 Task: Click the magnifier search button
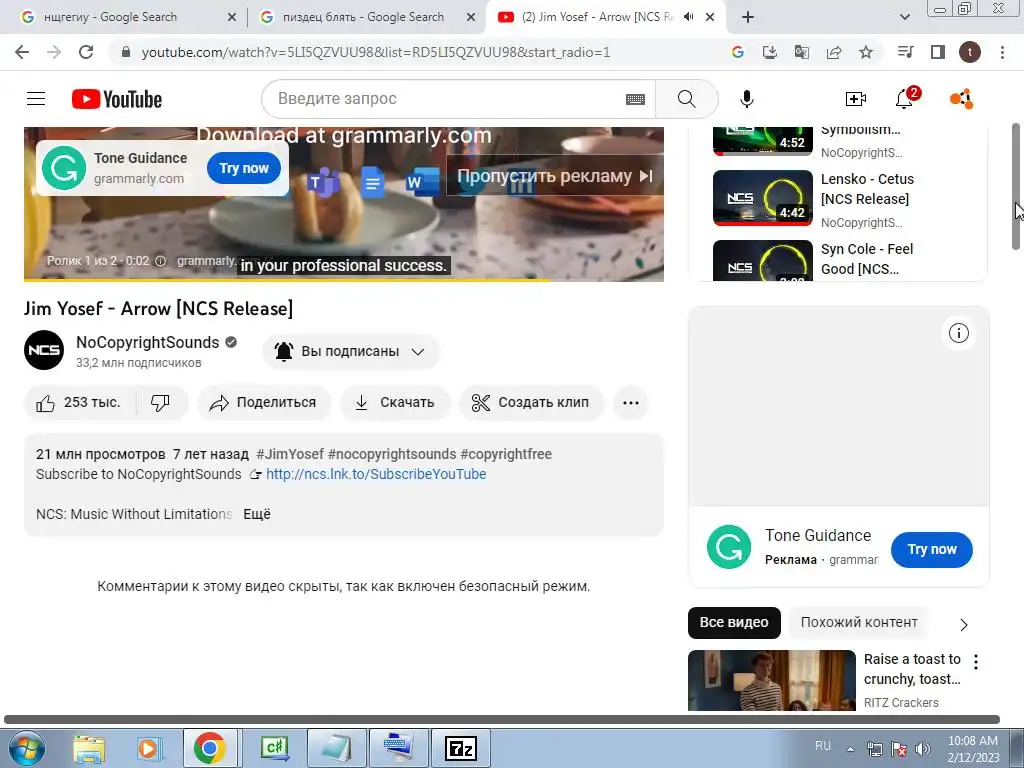pyautogui.click(x=686, y=99)
